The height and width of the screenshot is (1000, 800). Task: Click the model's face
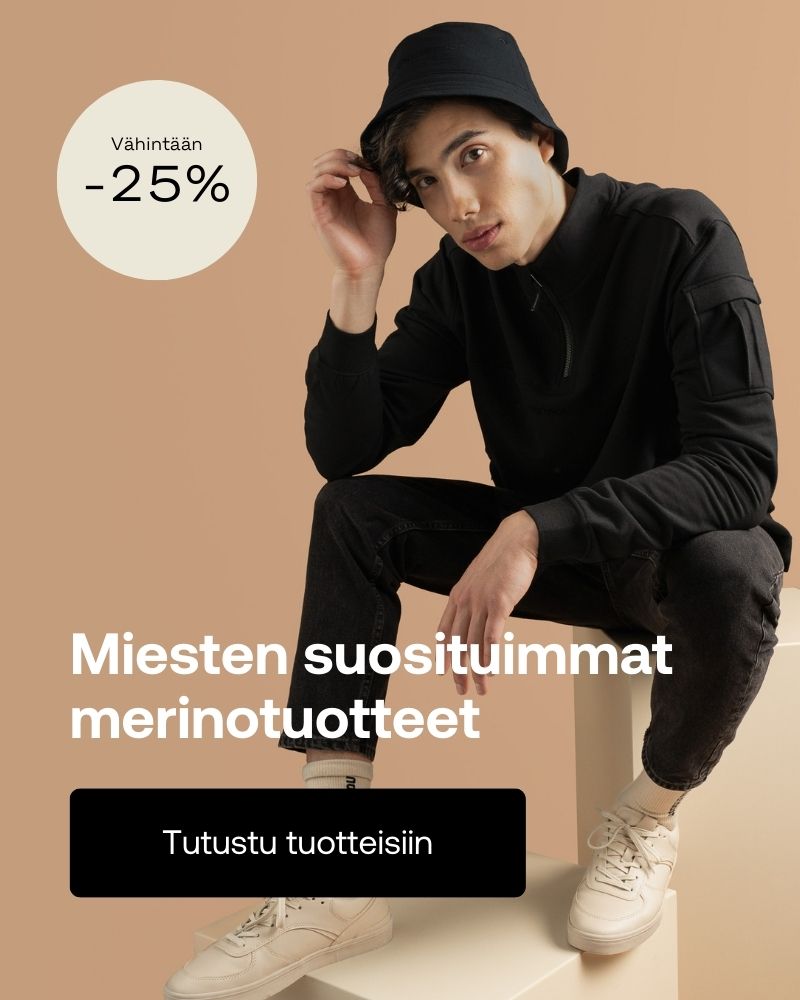[474, 191]
